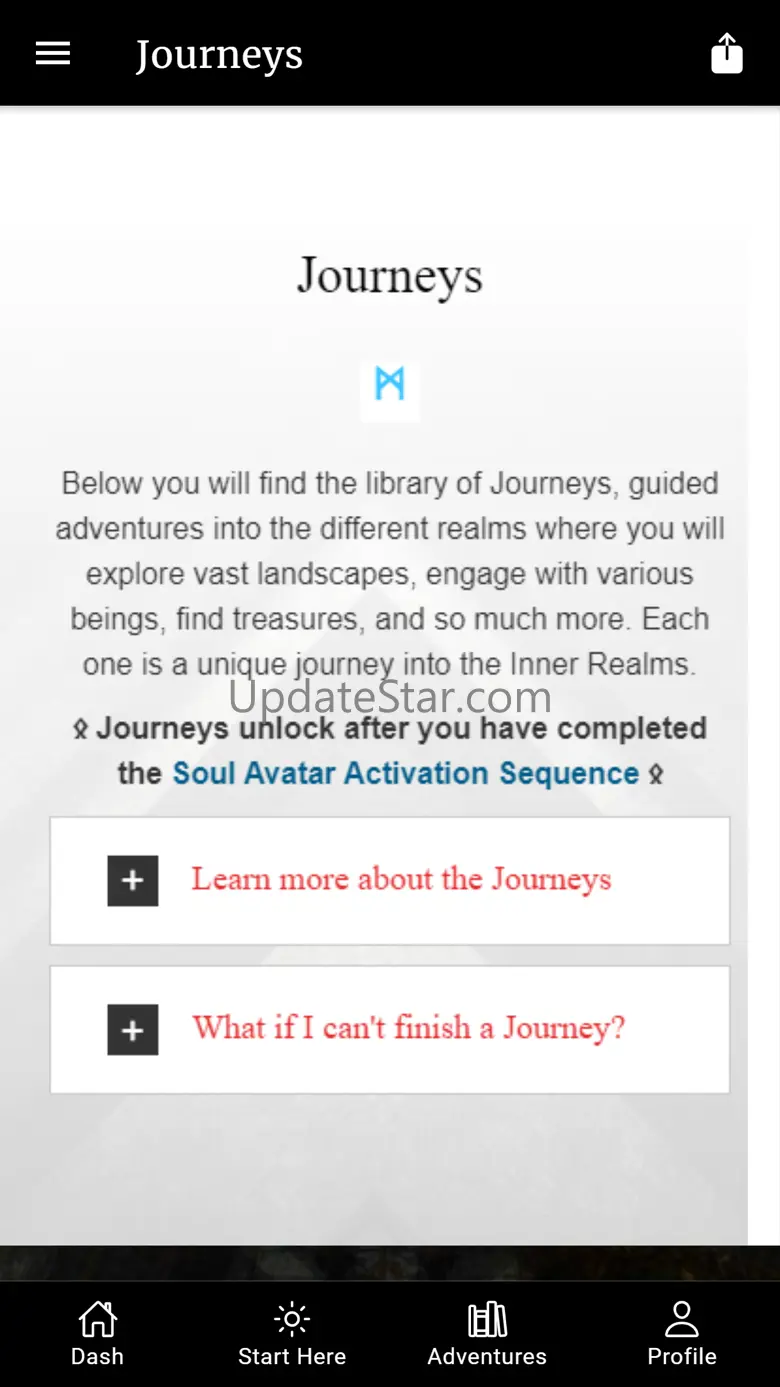Tap the Dash house icon
This screenshot has width=780, height=1387.
[x=97, y=1320]
